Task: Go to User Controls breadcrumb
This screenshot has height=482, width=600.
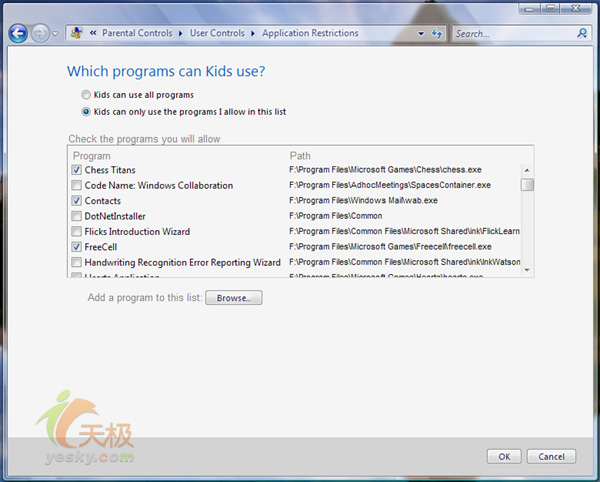Action: click(x=217, y=33)
